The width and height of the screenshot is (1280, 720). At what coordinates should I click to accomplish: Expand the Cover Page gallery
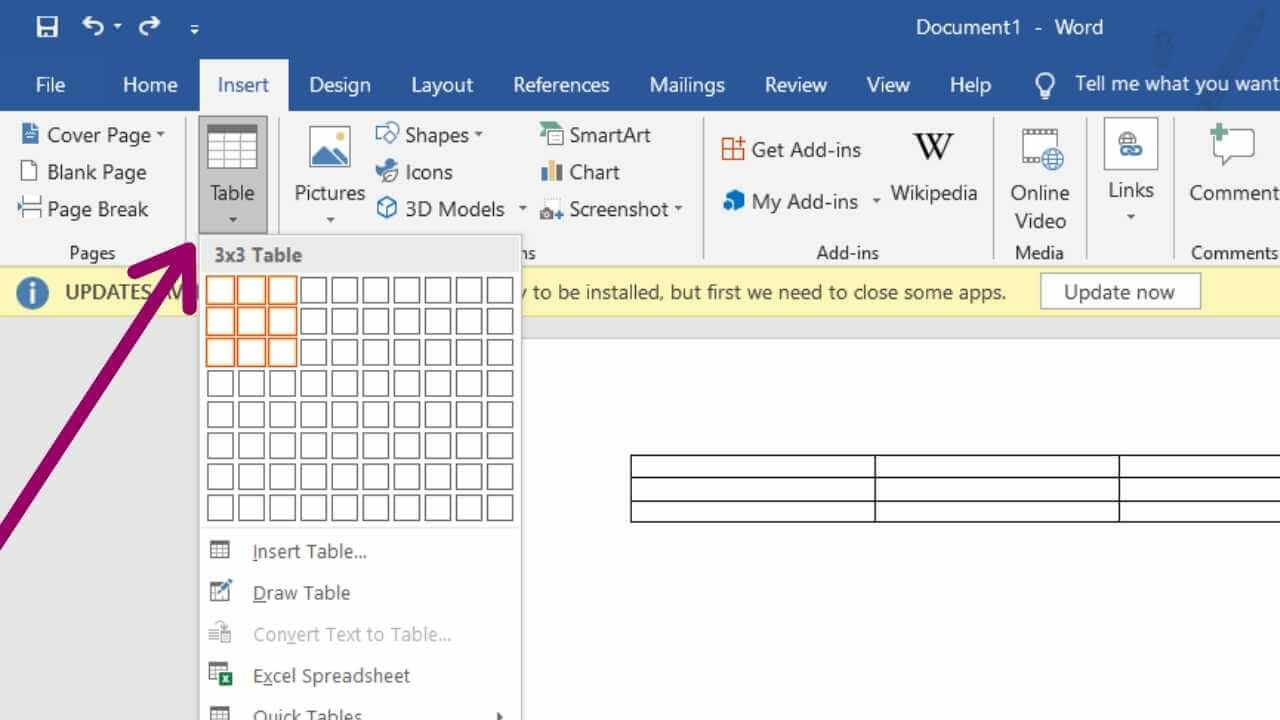(x=96, y=134)
